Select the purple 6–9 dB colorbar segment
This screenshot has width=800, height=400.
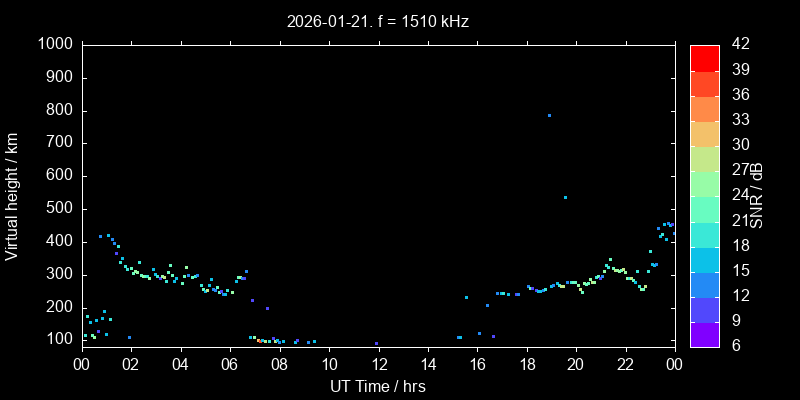pos(704,334)
